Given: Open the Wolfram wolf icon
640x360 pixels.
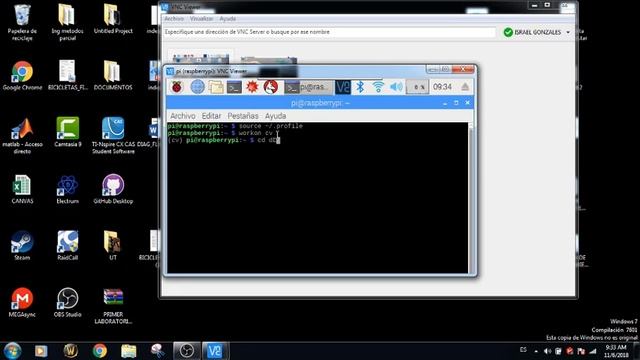Looking at the screenshot, I should [271, 87].
